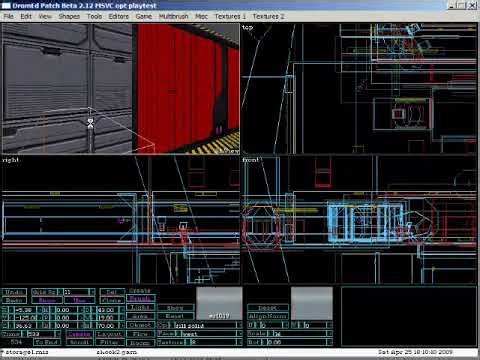Edit the Time value field
Viewport: 480px width, 360px height.
click(41, 334)
